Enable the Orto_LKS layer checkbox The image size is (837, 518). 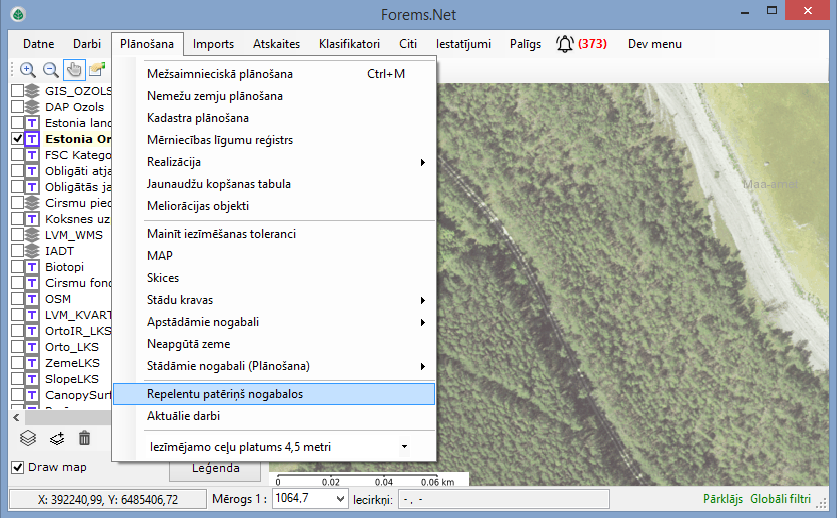click(18, 347)
